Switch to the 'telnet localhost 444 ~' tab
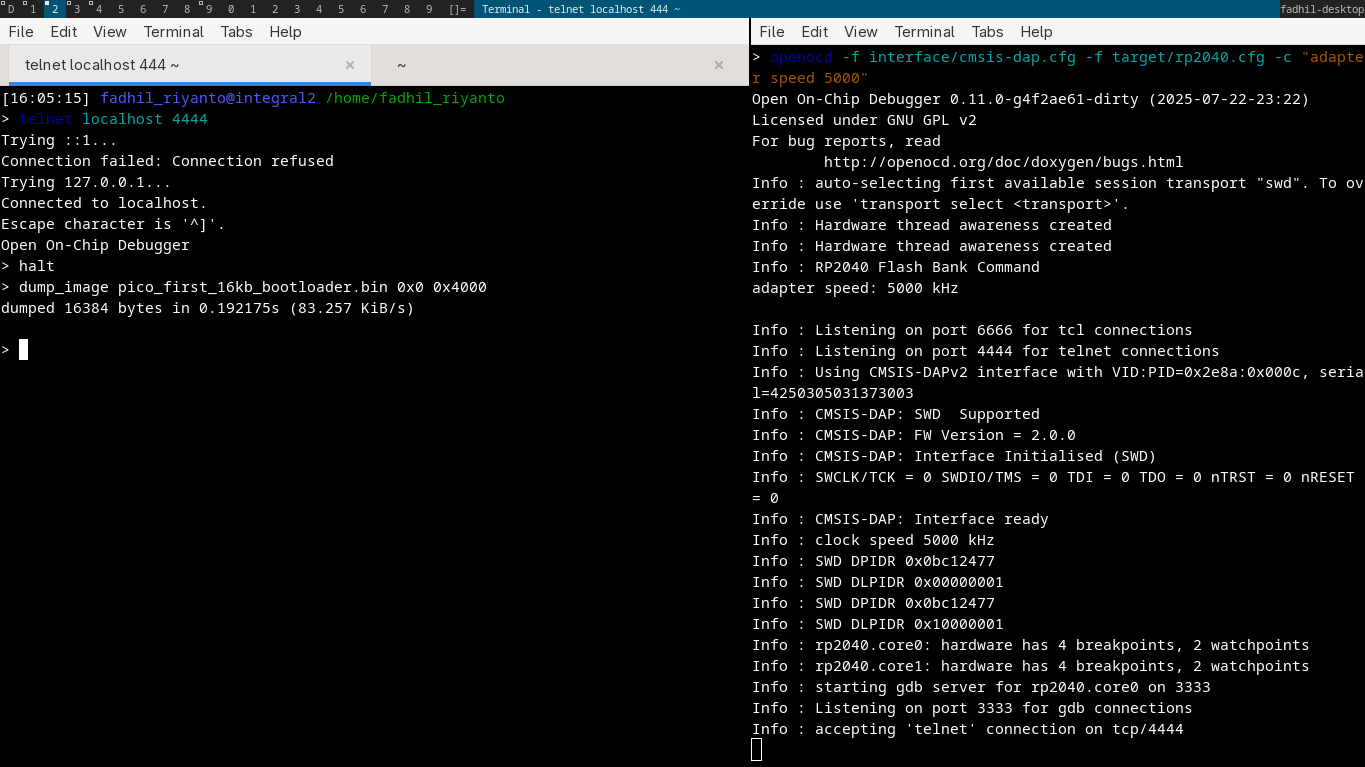The width and height of the screenshot is (1365, 767). click(102, 65)
